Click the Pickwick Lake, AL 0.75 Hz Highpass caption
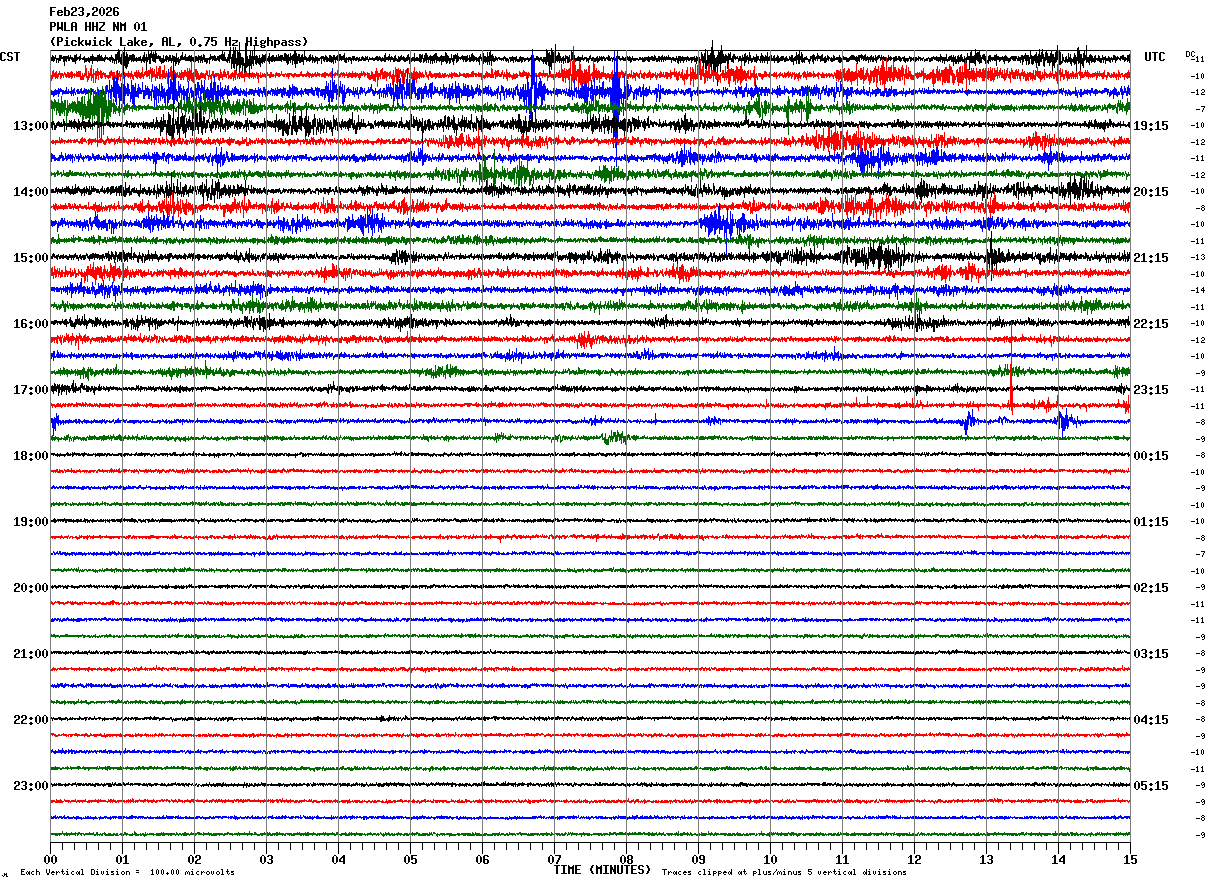The height and width of the screenshot is (886, 1210). tap(179, 42)
